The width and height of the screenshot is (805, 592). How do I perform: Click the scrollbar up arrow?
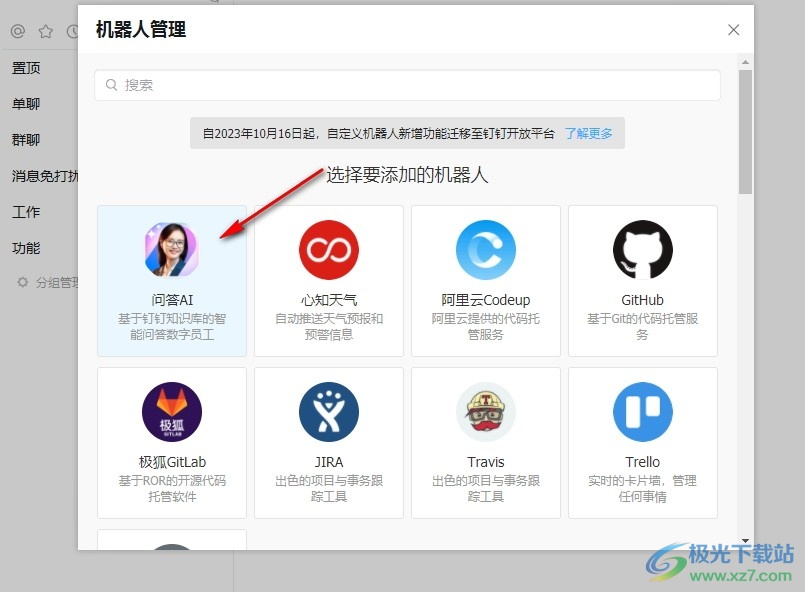point(745,62)
